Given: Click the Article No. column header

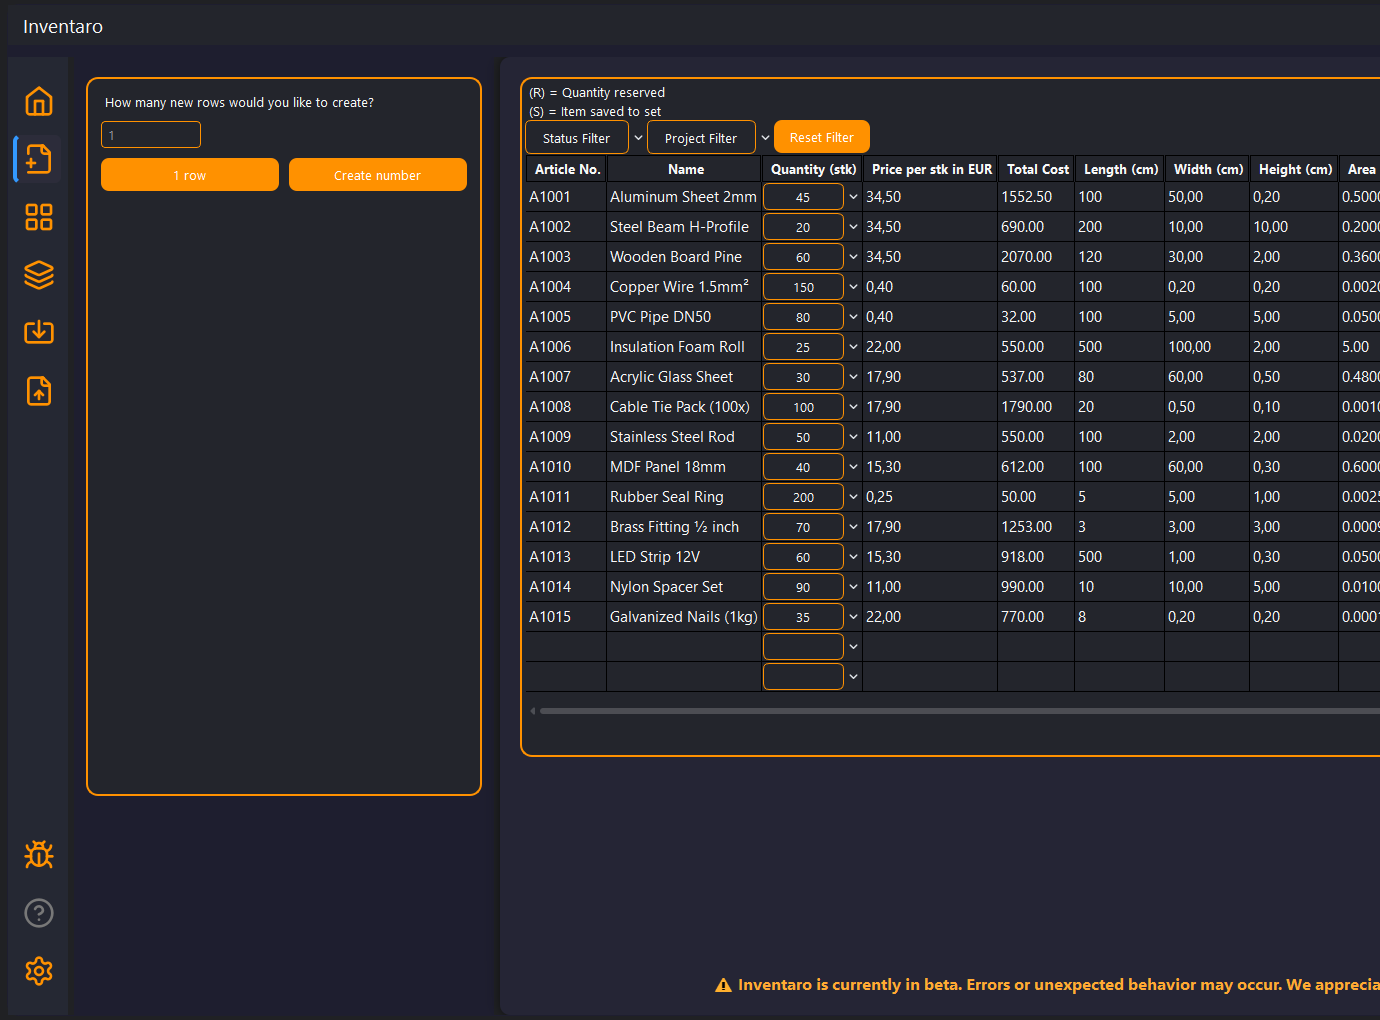Looking at the screenshot, I should click(566, 169).
